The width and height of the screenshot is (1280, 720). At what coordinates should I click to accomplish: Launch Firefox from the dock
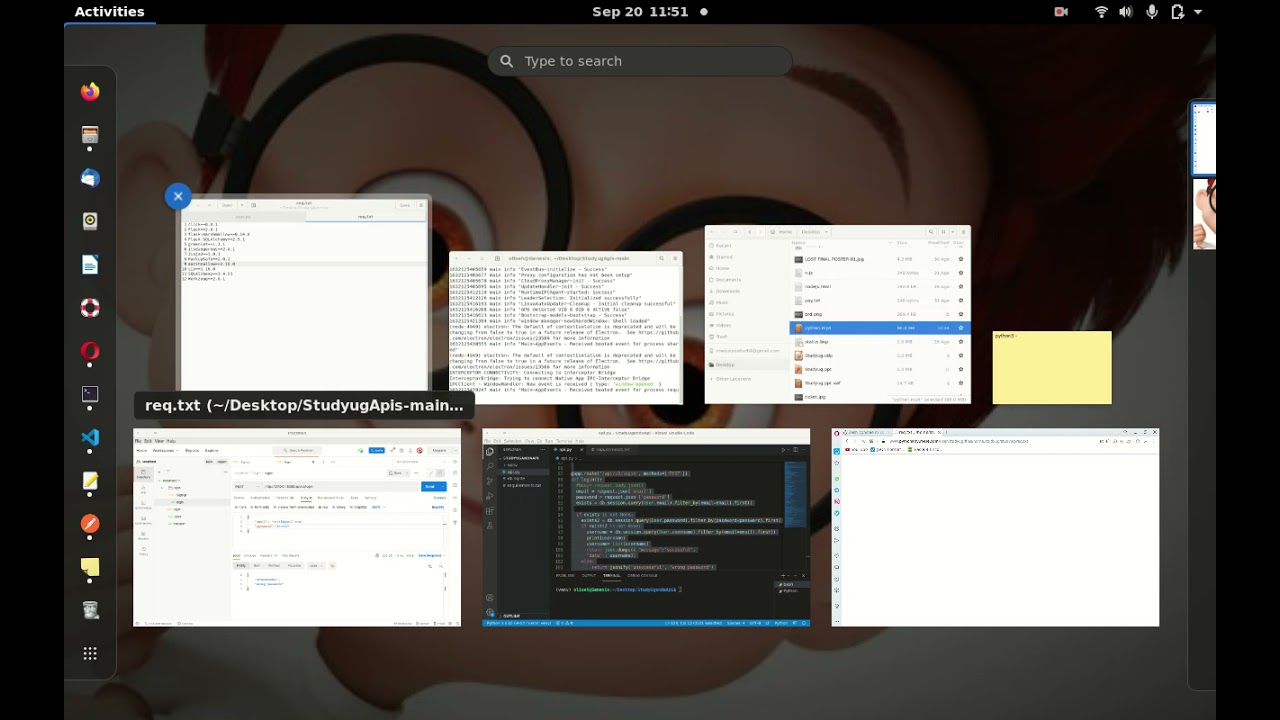[90, 91]
